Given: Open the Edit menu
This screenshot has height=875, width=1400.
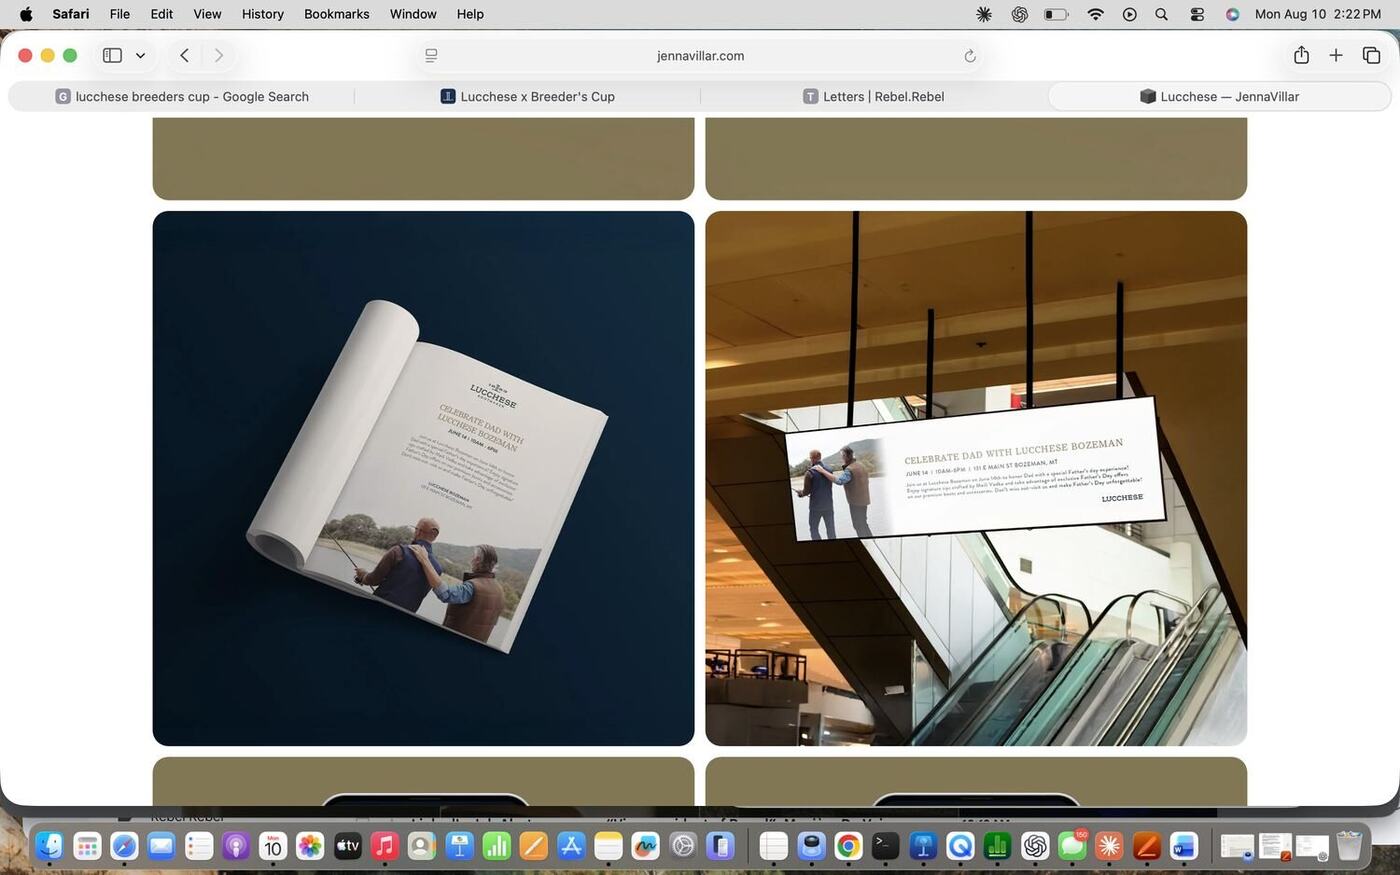Looking at the screenshot, I should pyautogui.click(x=162, y=14).
